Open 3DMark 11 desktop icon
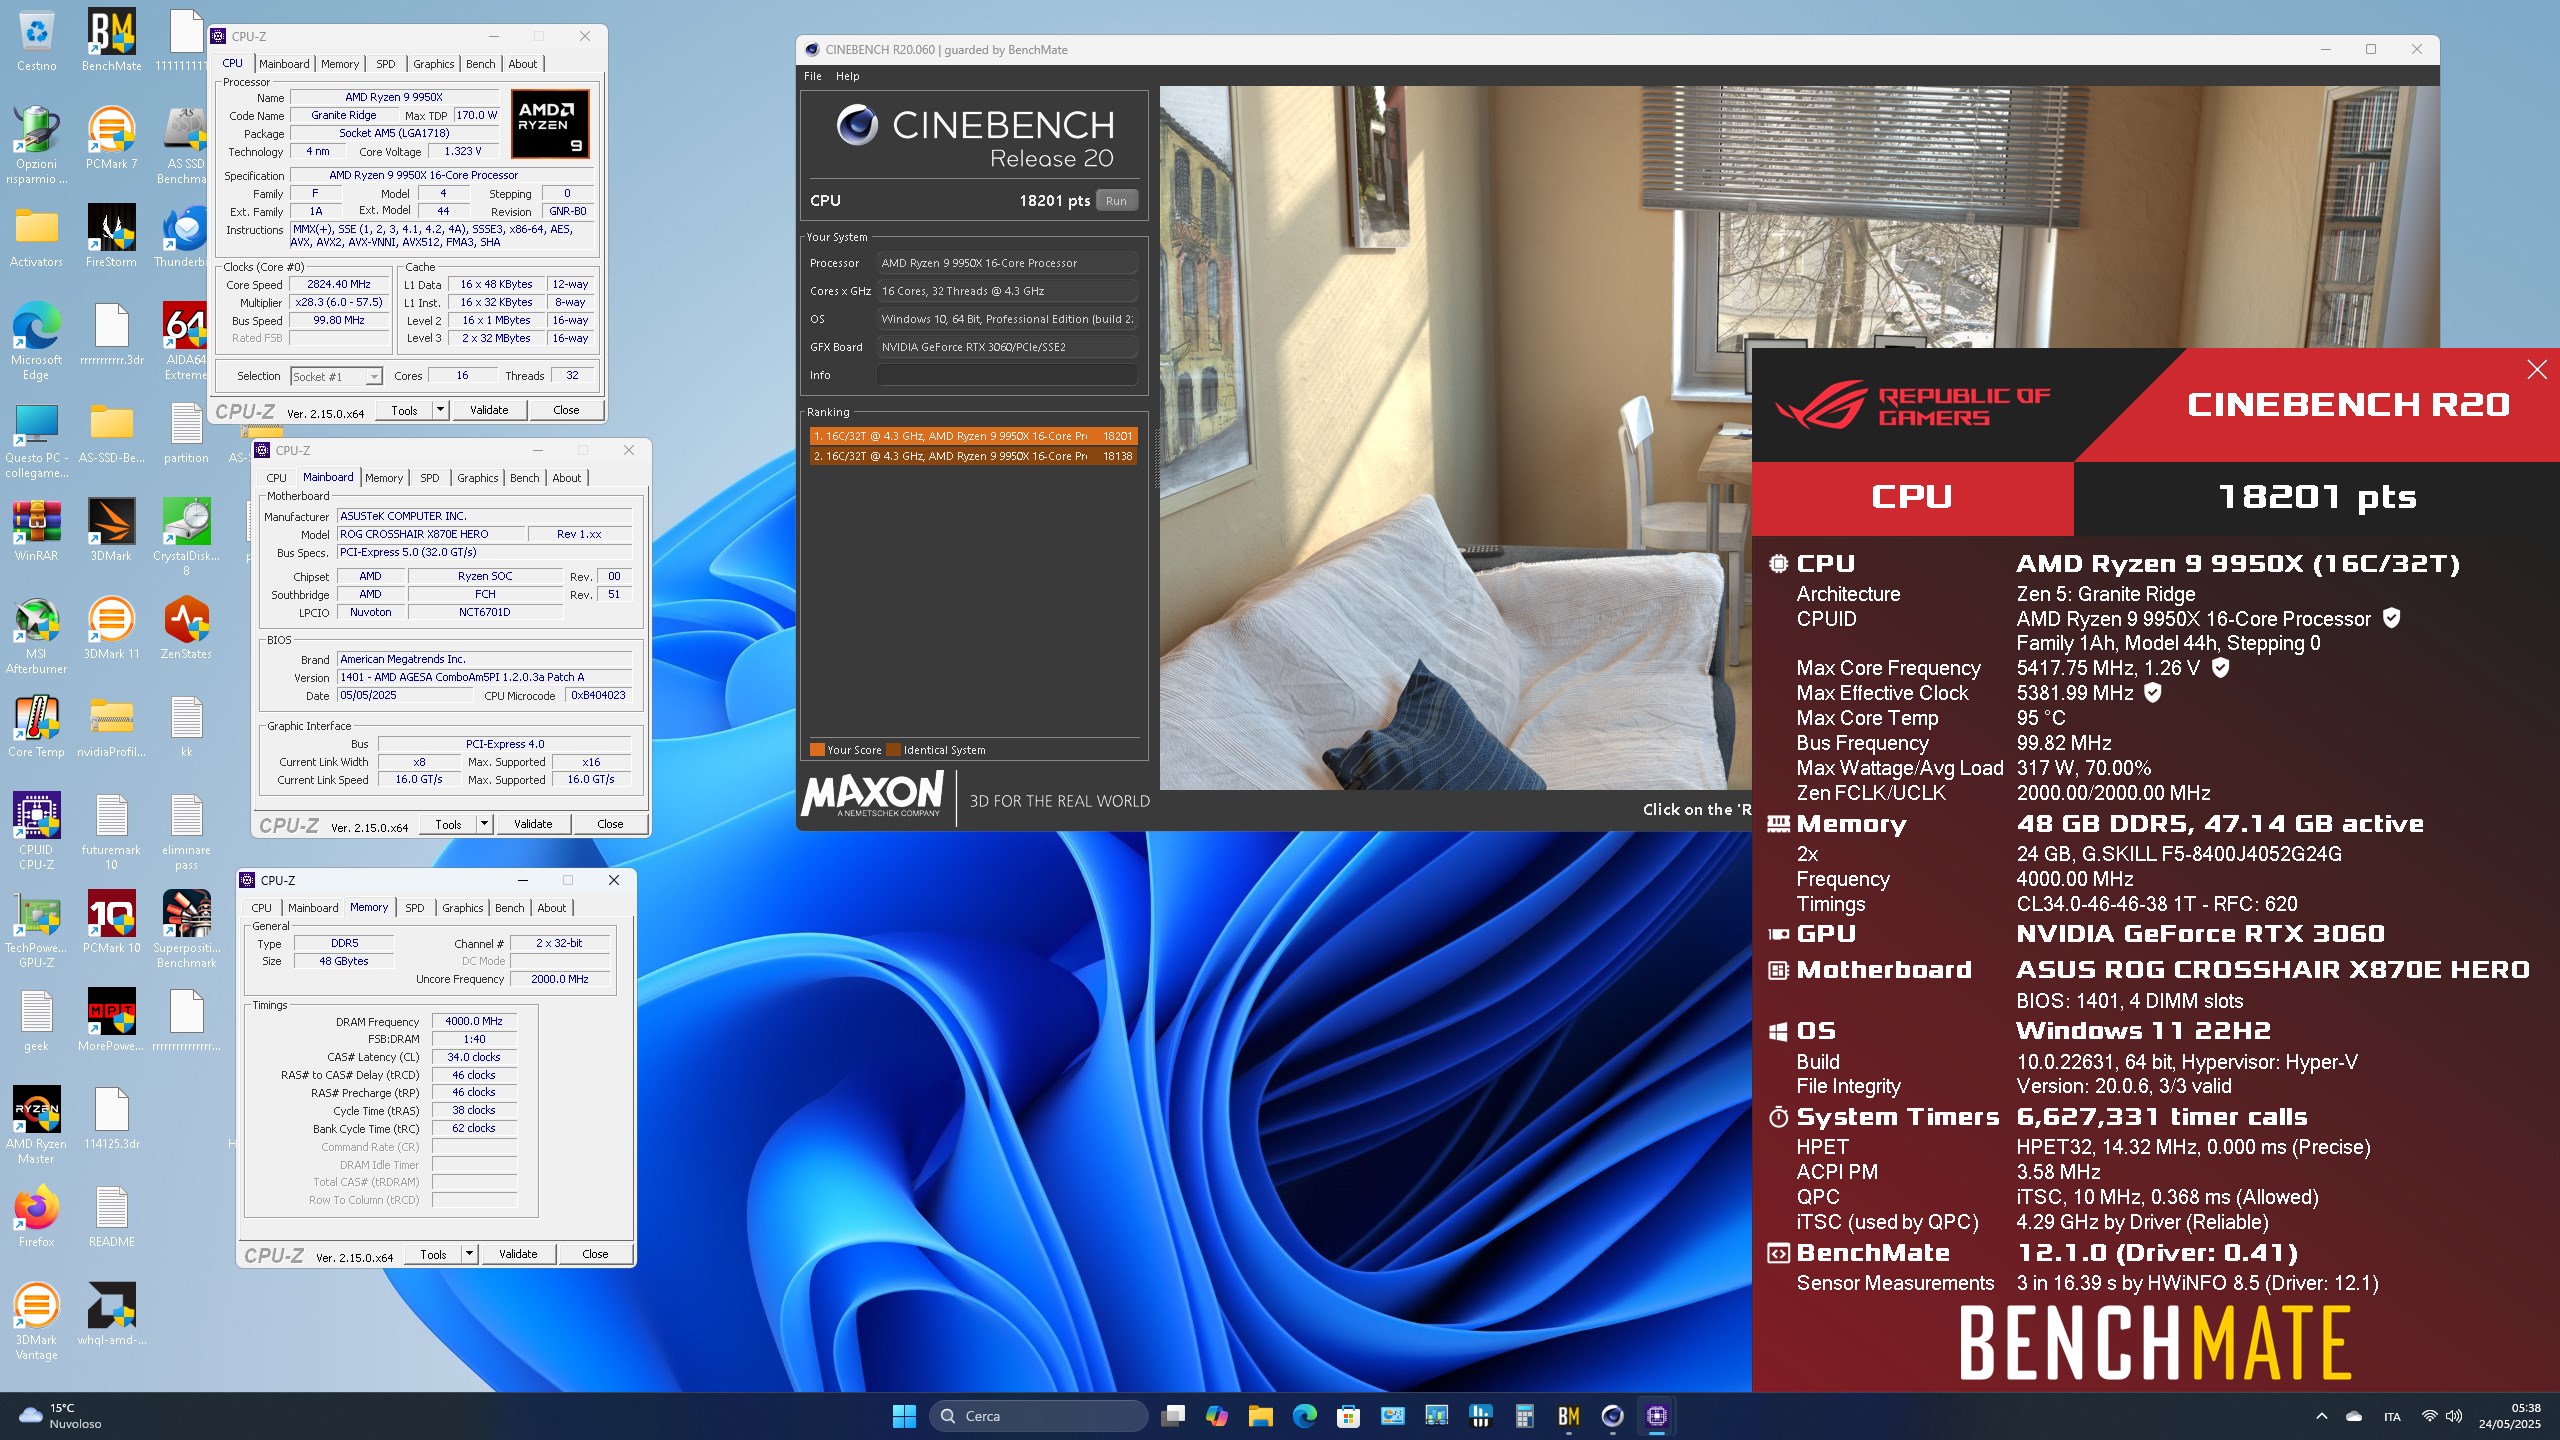This screenshot has width=2560, height=1440. click(111, 629)
